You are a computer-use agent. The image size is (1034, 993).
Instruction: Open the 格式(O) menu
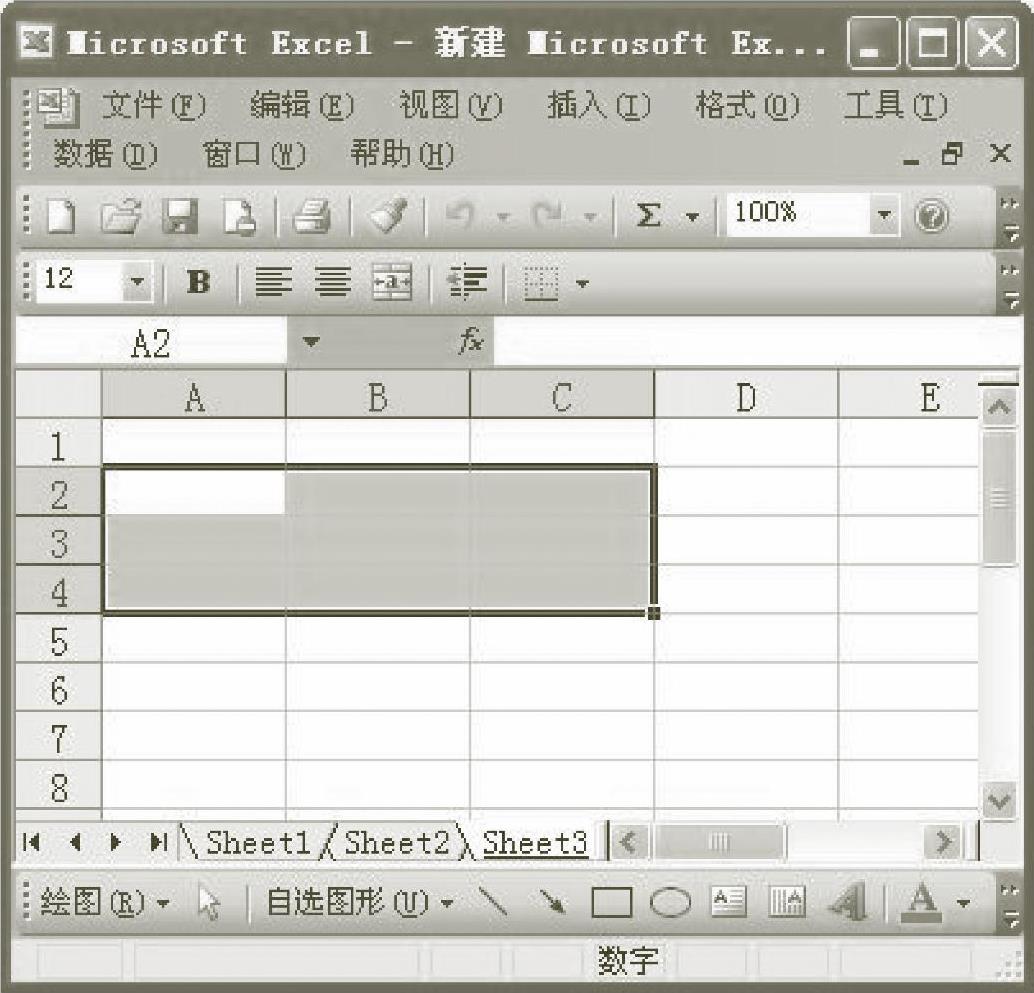coord(747,105)
